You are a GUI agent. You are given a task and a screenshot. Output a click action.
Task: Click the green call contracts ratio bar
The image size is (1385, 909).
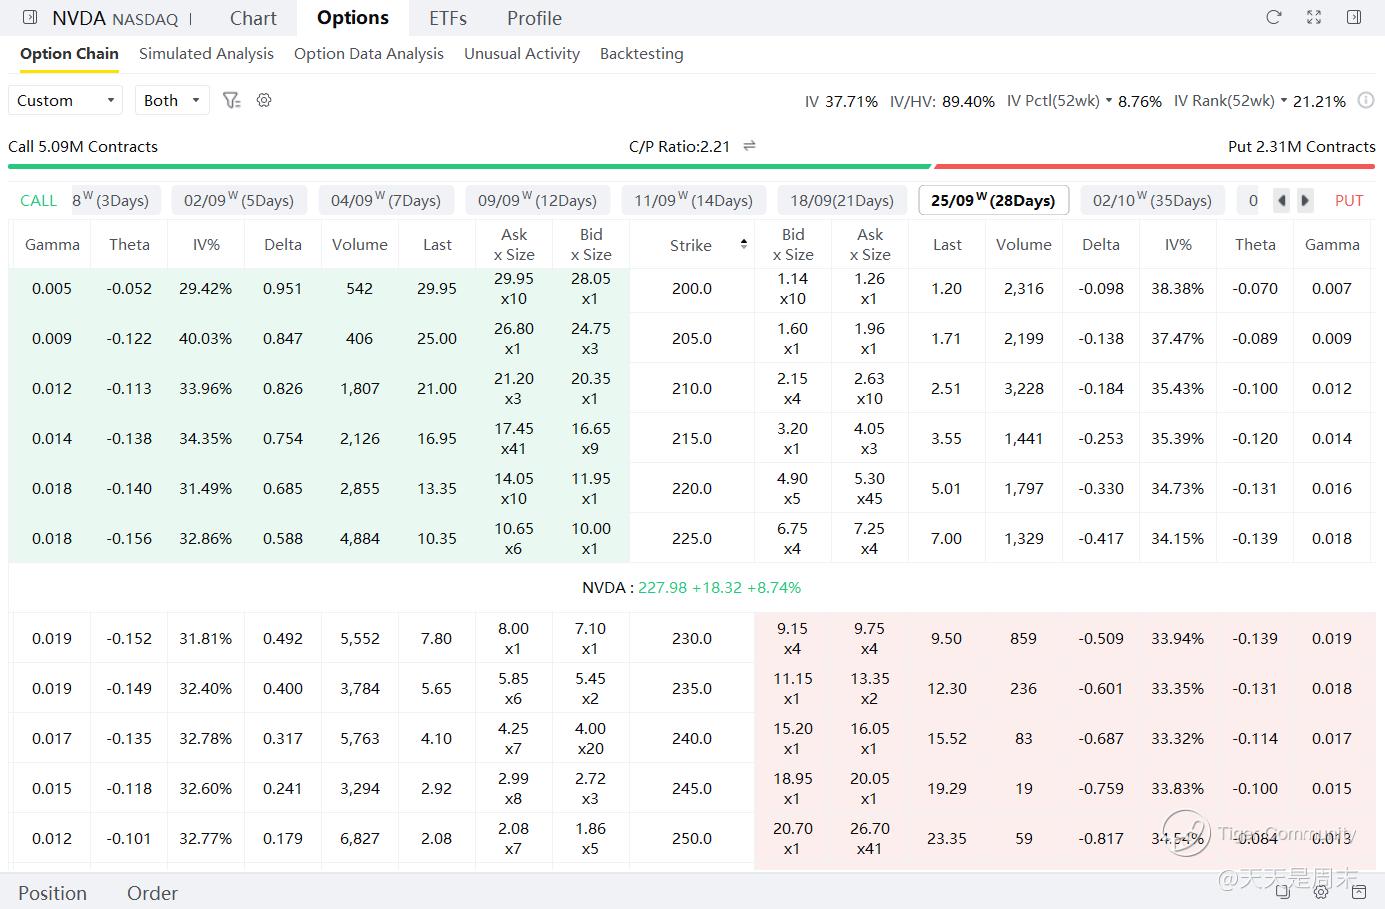tap(469, 167)
